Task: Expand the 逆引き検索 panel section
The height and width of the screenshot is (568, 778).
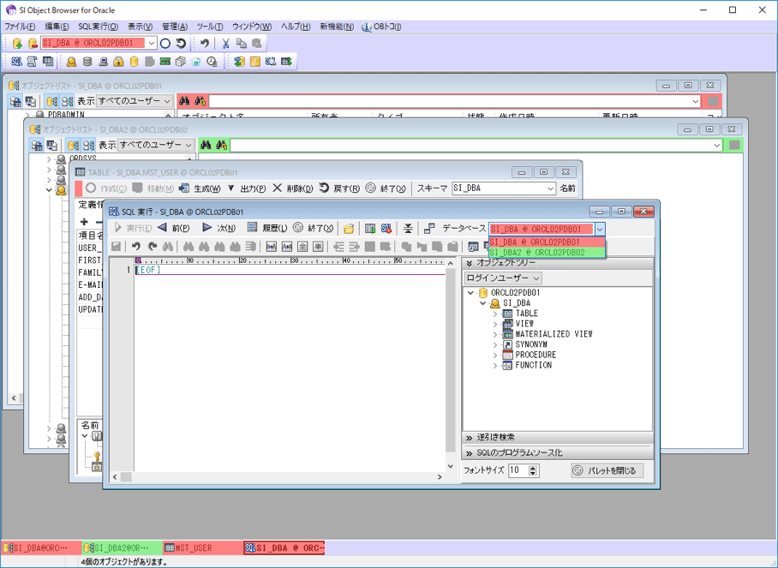Action: (x=468, y=437)
